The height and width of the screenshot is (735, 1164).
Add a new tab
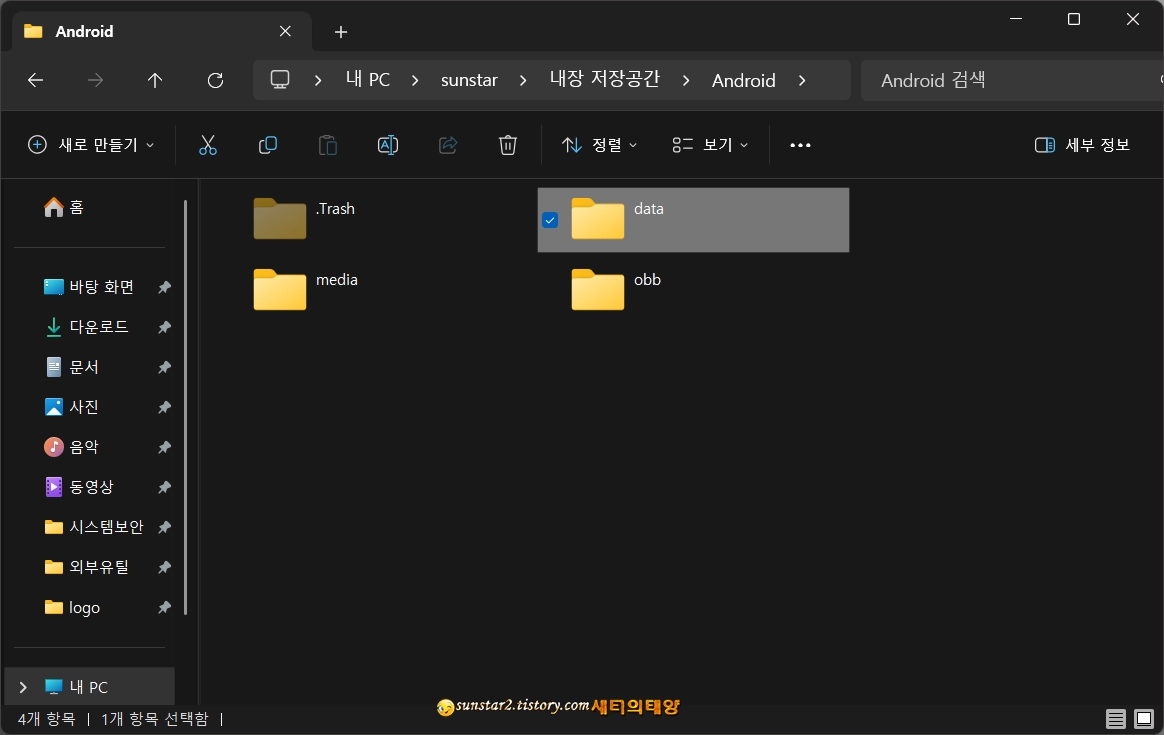[341, 32]
